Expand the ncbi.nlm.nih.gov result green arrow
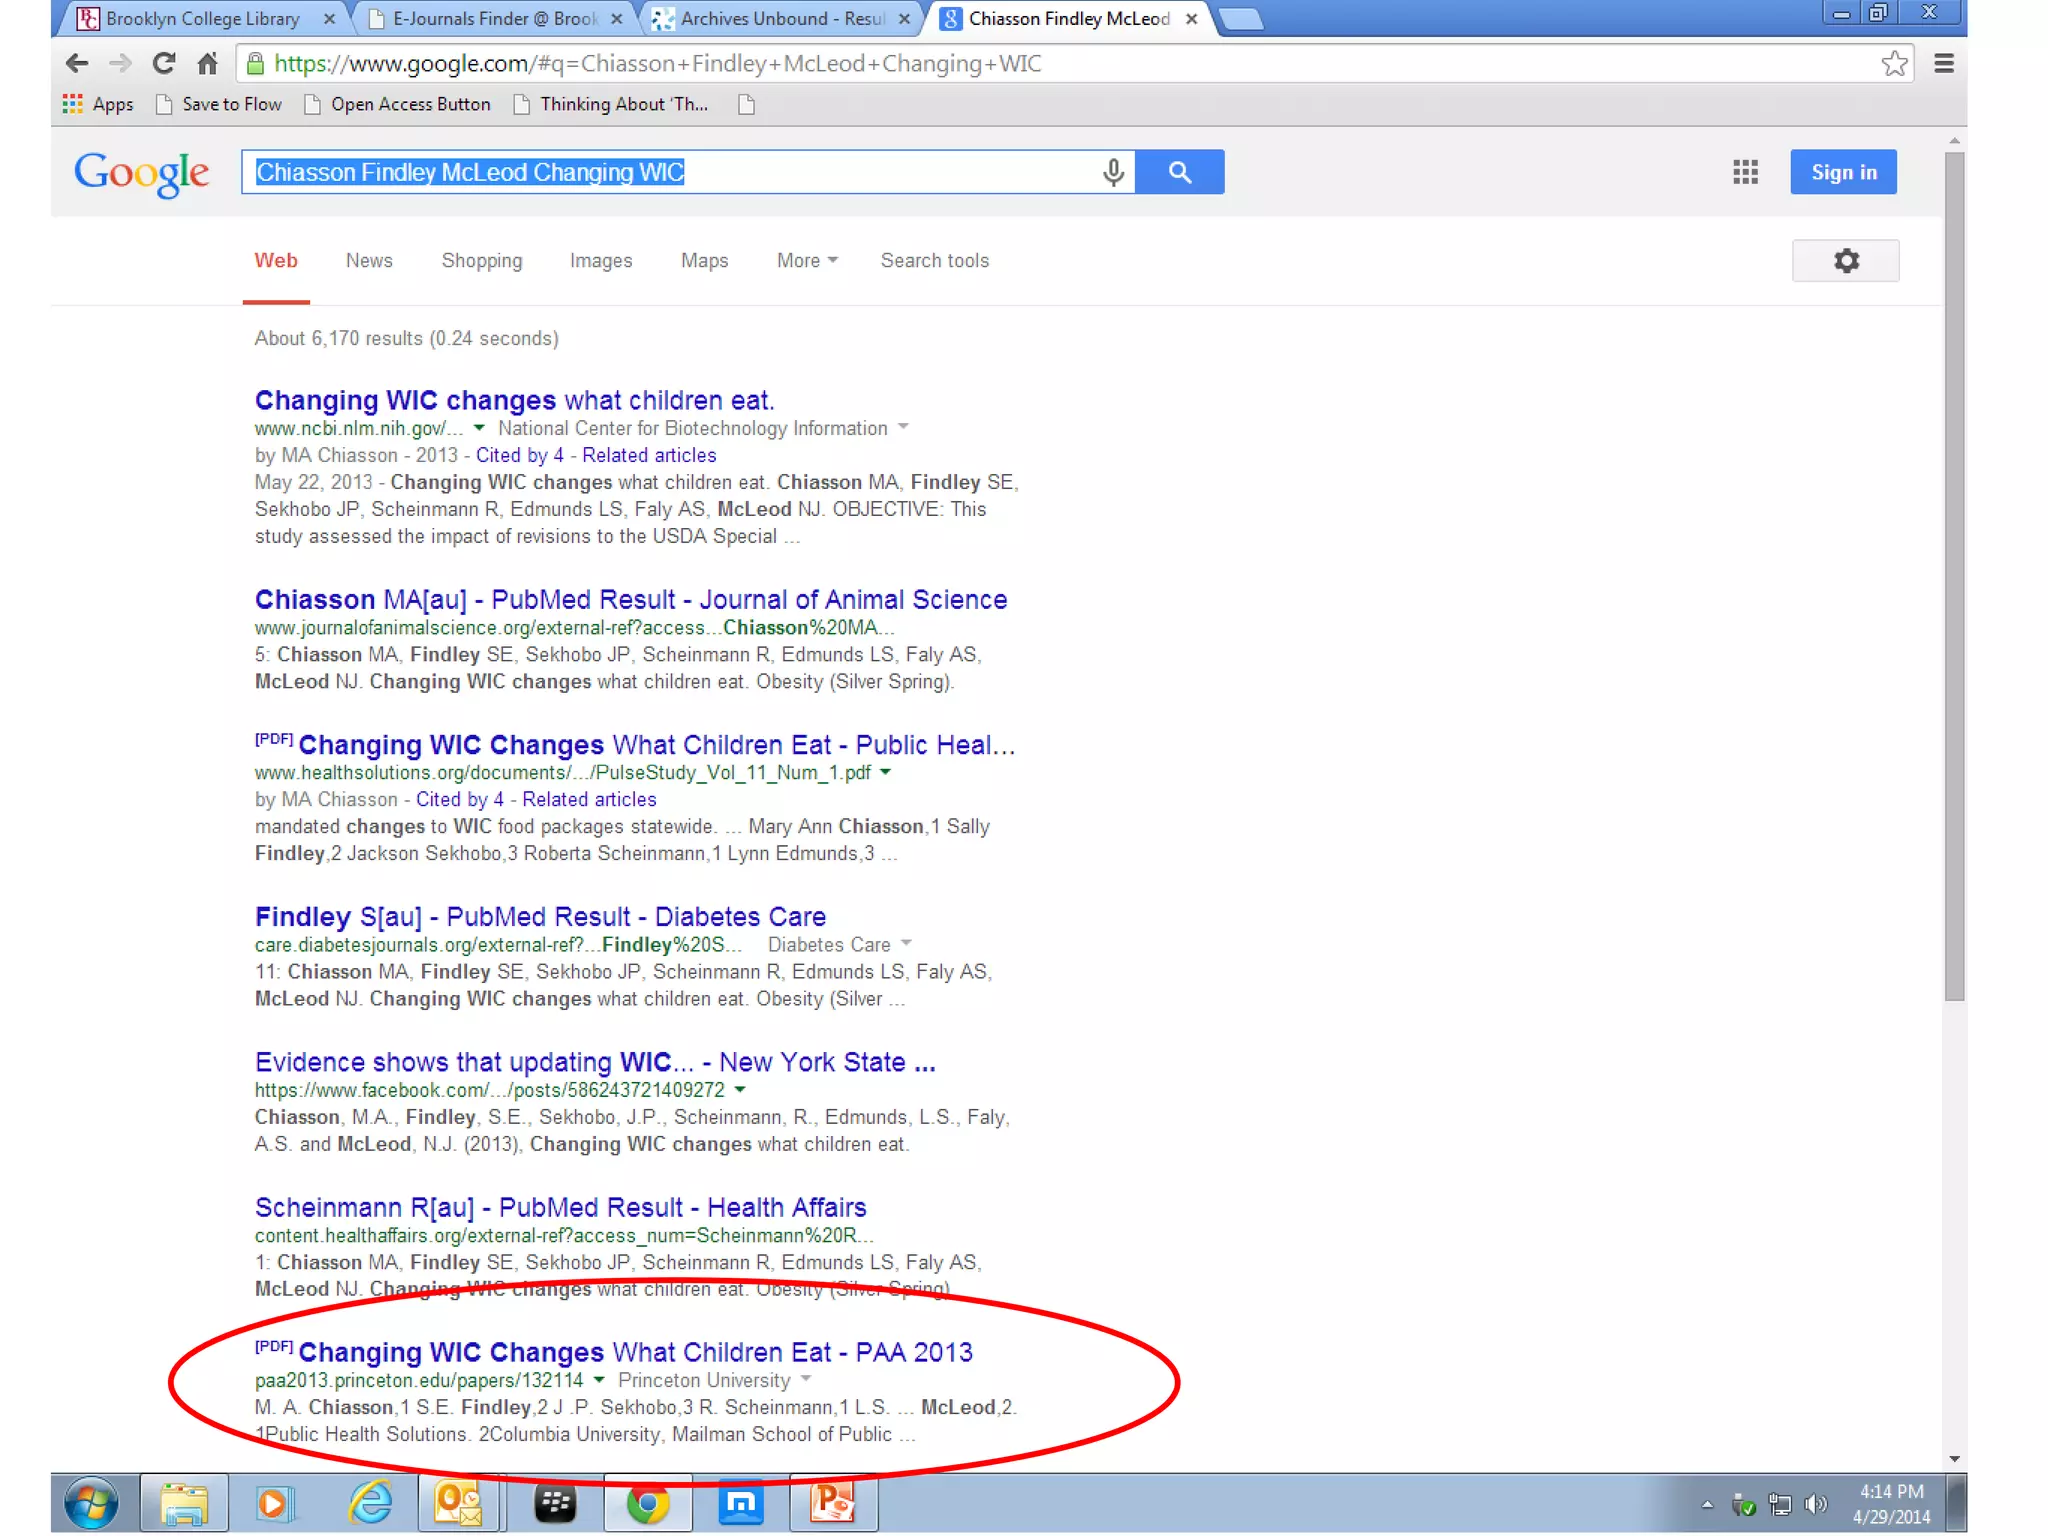The width and height of the screenshot is (2048, 1536). coord(479,428)
